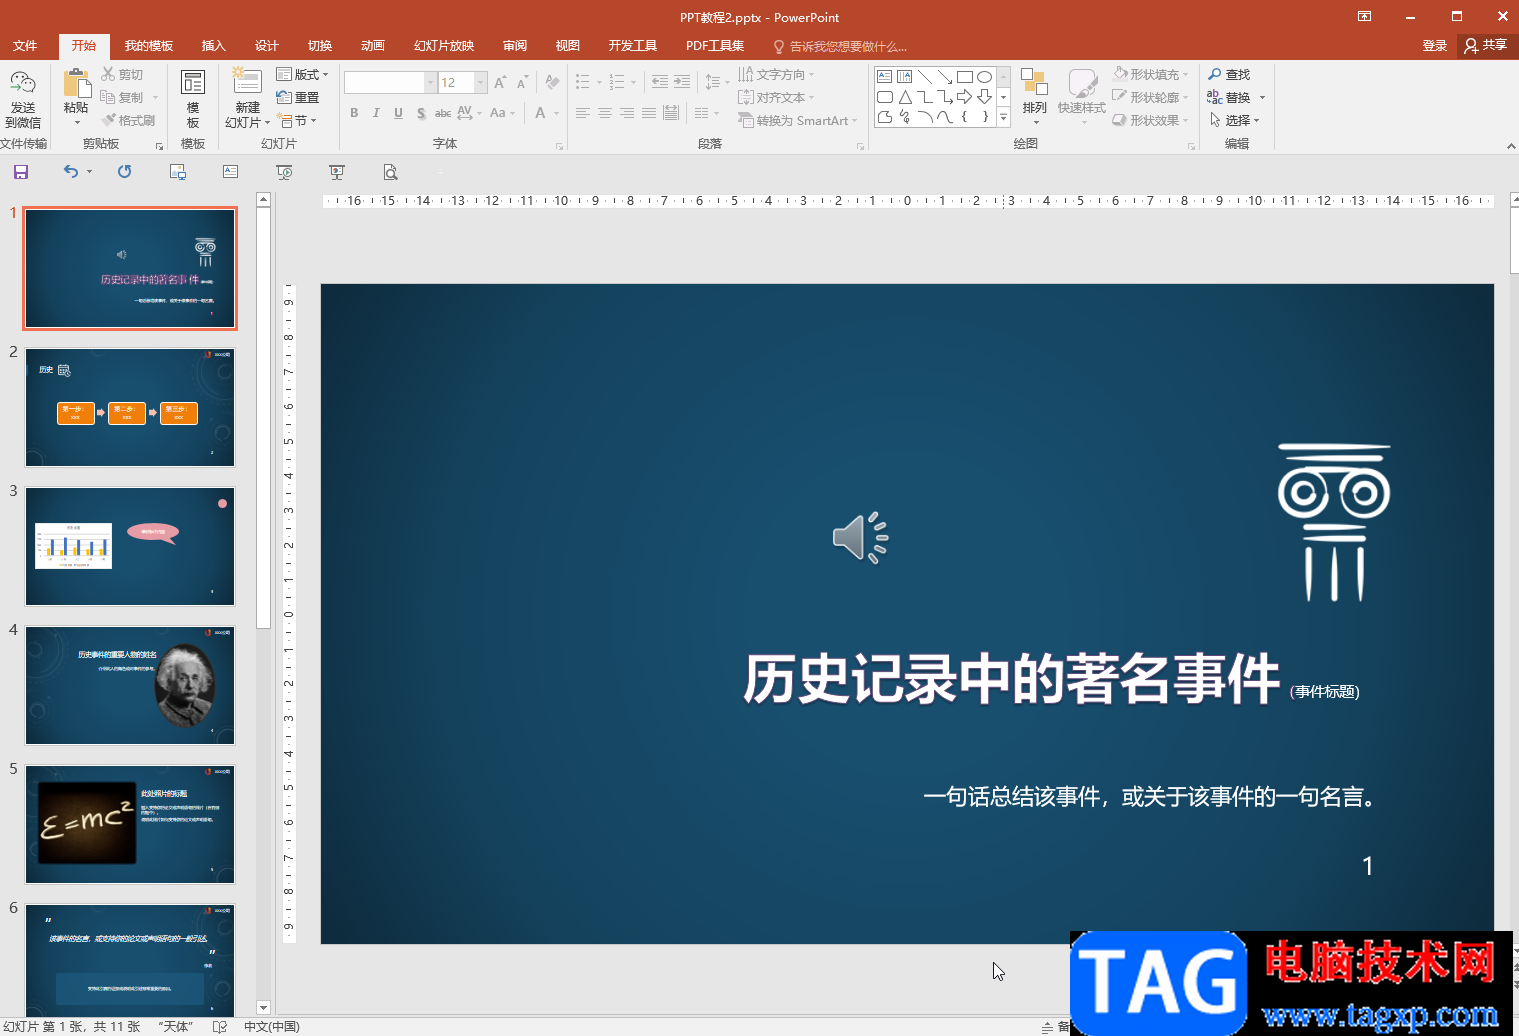Open the Paste options arrow
This screenshot has width=1519, height=1036.
pos(77,122)
